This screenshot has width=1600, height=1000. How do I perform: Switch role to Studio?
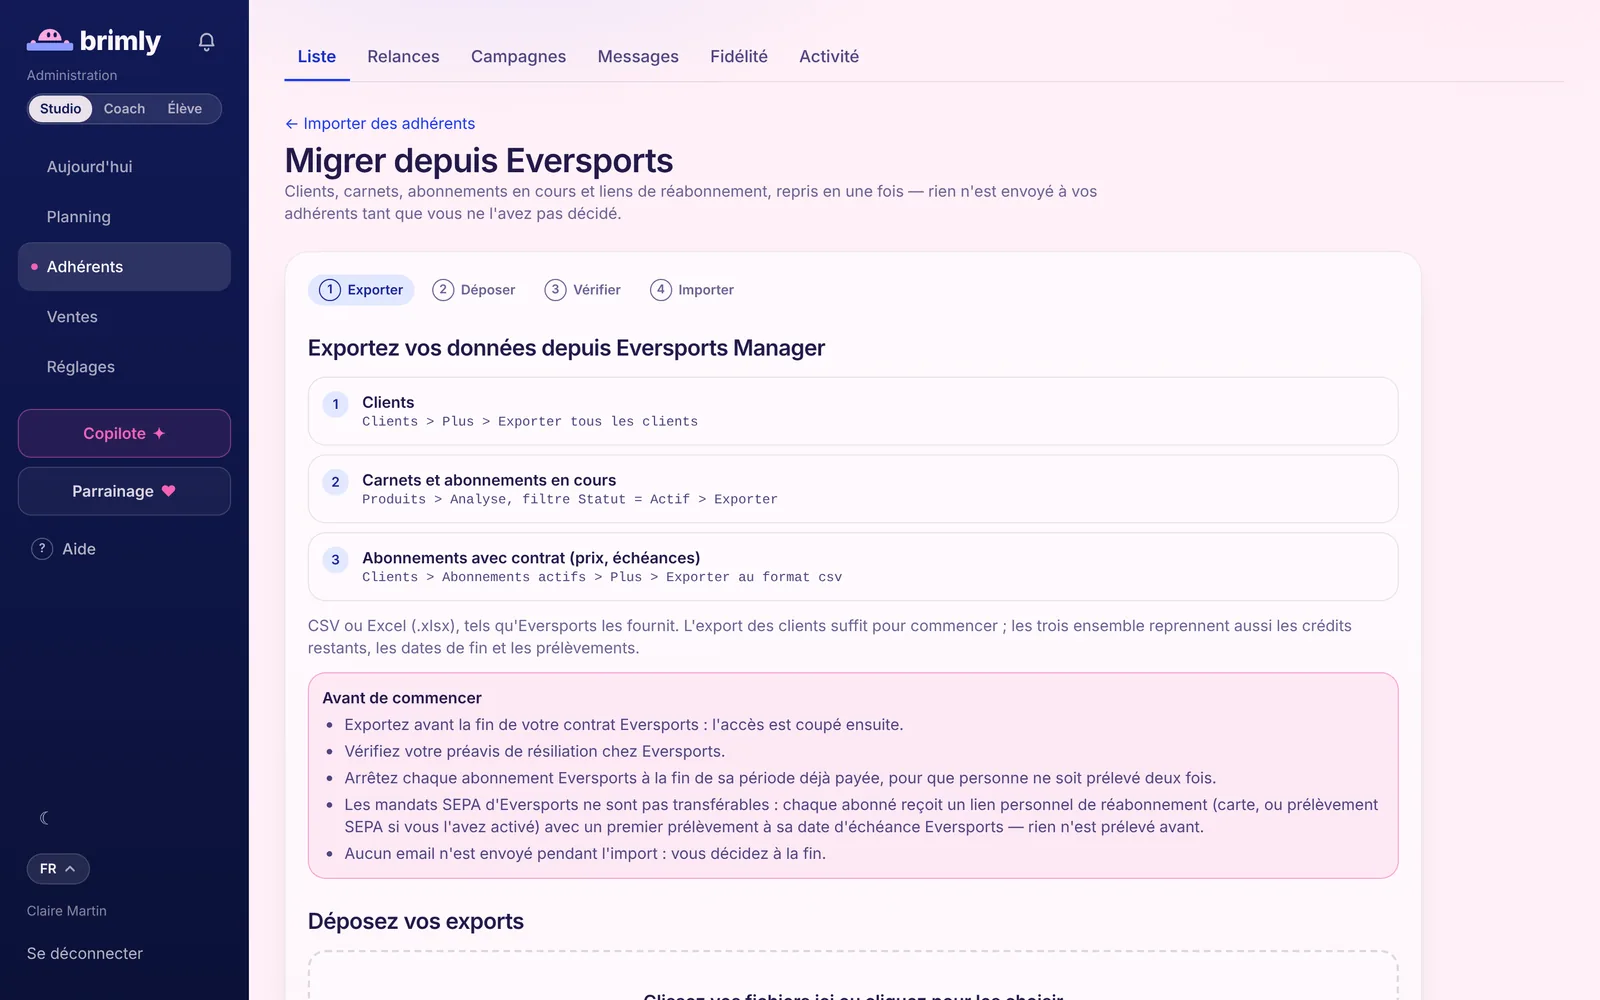point(60,109)
